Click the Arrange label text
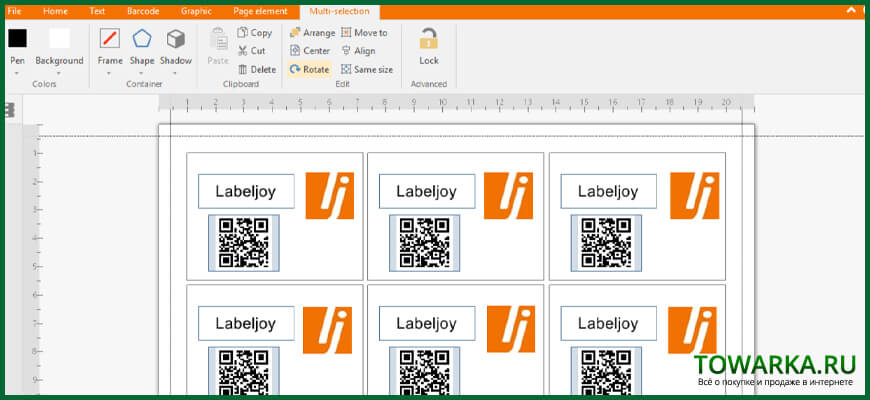 [x=319, y=33]
